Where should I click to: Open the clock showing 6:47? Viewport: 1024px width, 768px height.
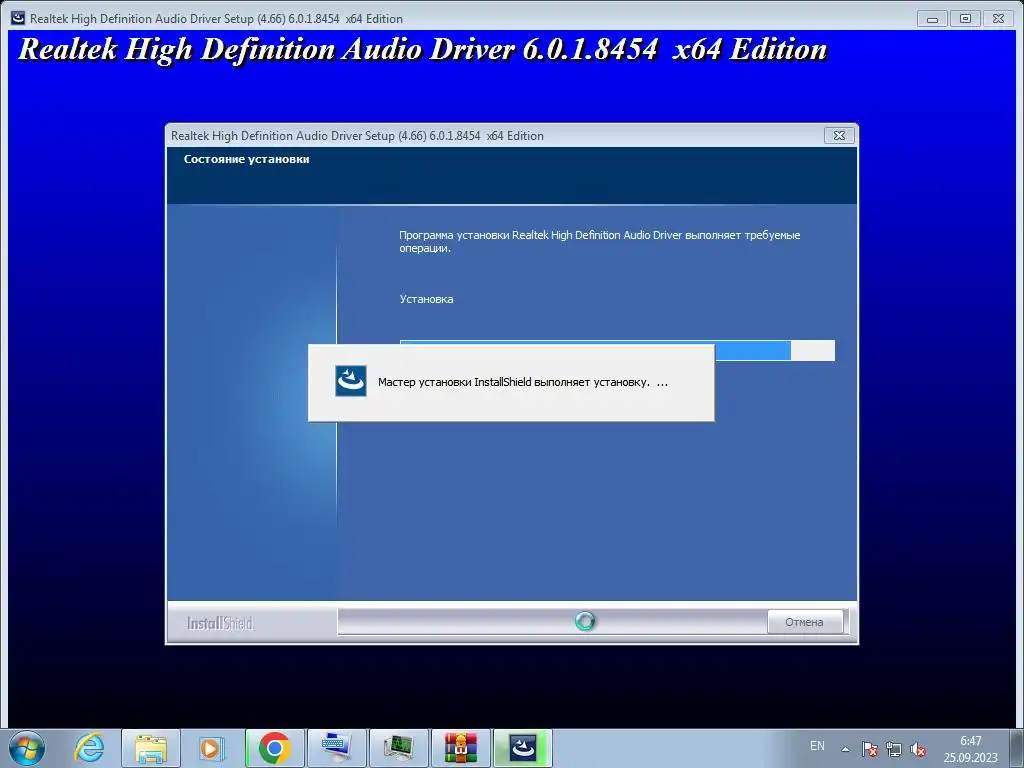pos(970,741)
